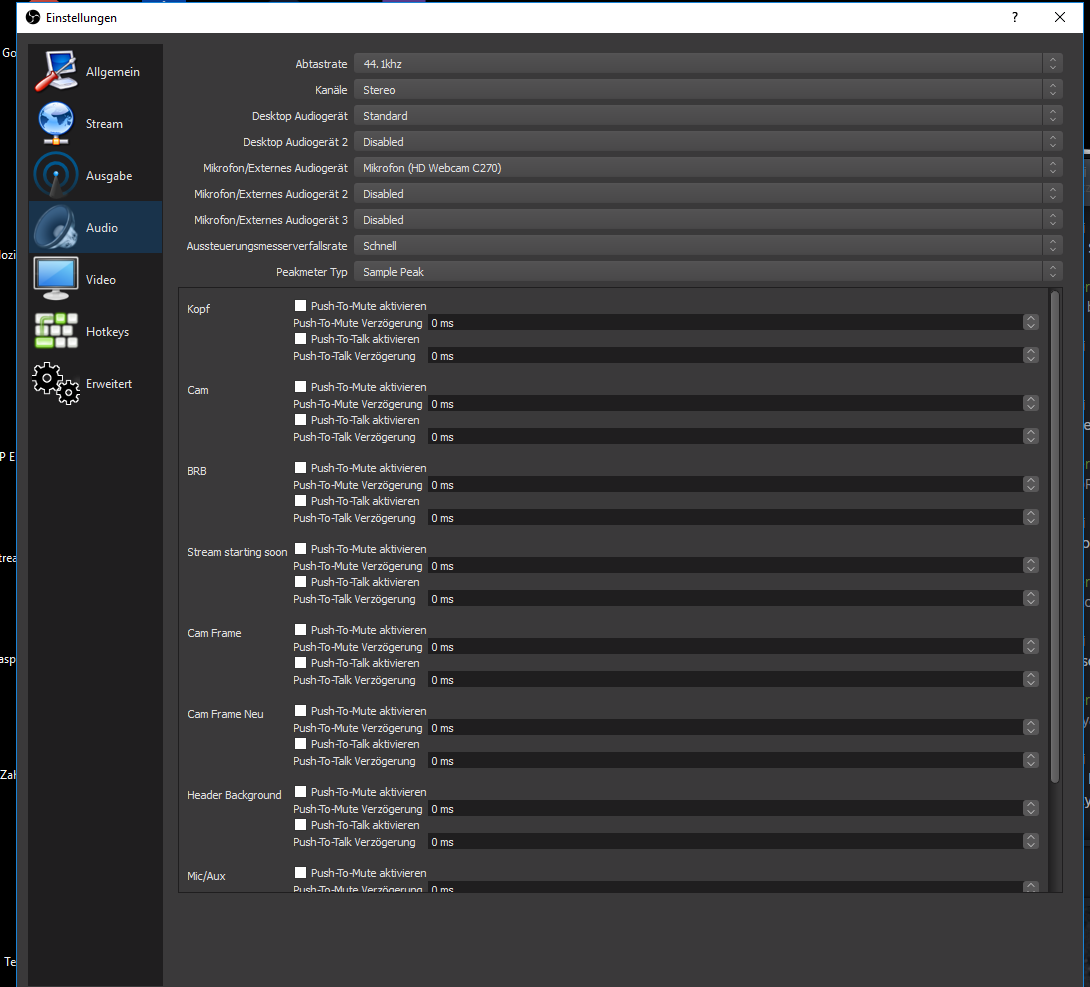Switch to the Video tab label
The height and width of the screenshot is (987, 1090).
(x=101, y=279)
